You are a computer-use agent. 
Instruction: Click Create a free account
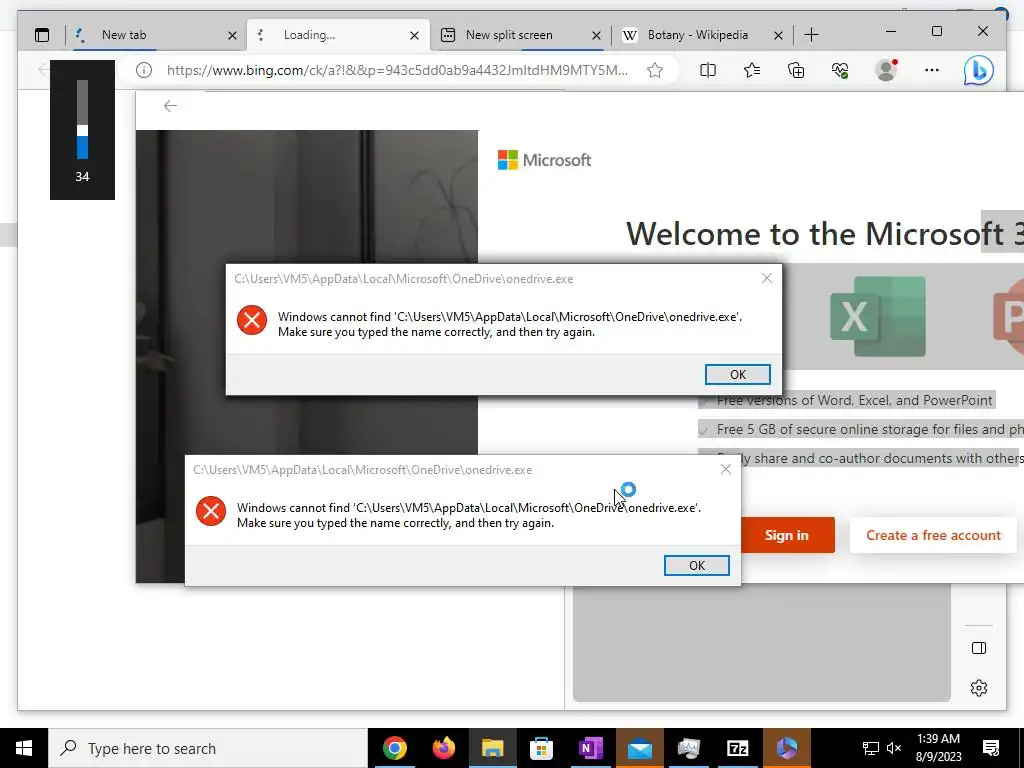click(933, 535)
